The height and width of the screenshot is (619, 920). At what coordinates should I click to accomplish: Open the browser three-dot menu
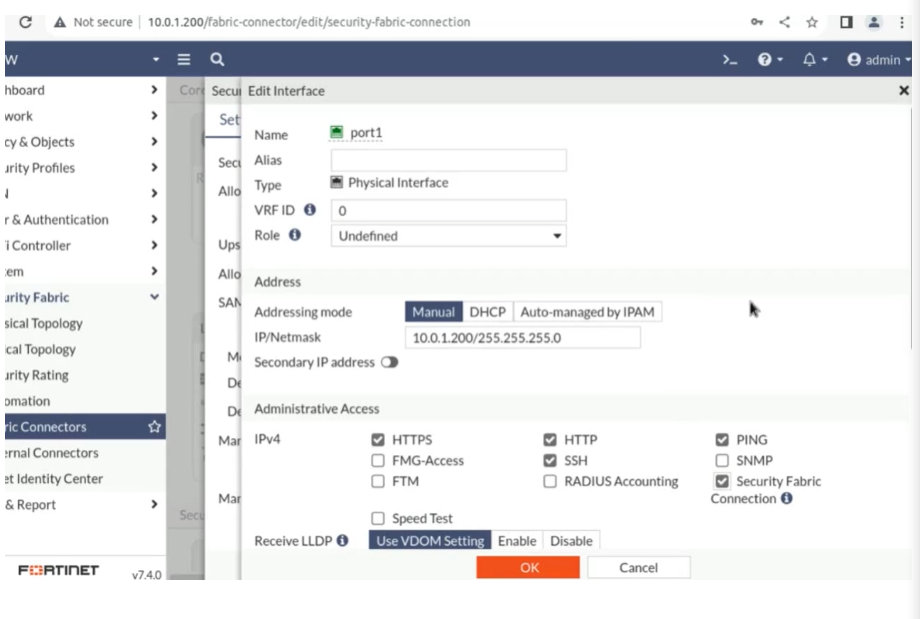click(x=902, y=22)
